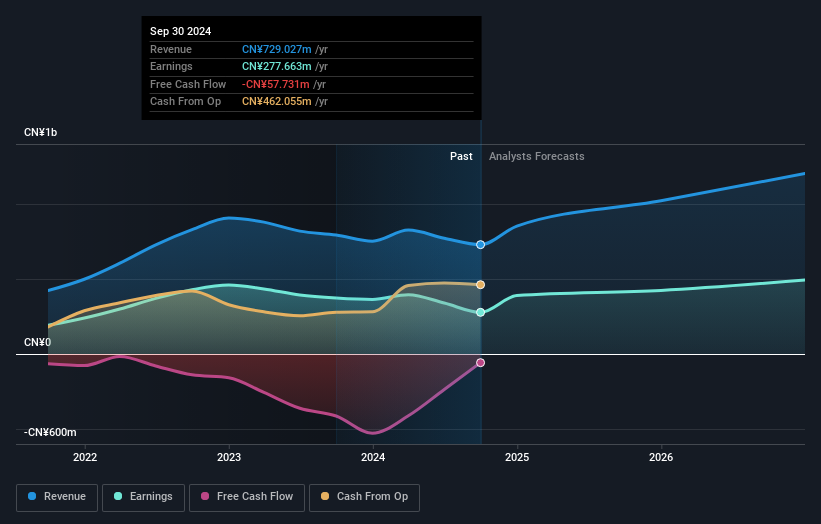The image size is (821, 524).
Task: Click the 2024 x-axis label
Action: (373, 458)
